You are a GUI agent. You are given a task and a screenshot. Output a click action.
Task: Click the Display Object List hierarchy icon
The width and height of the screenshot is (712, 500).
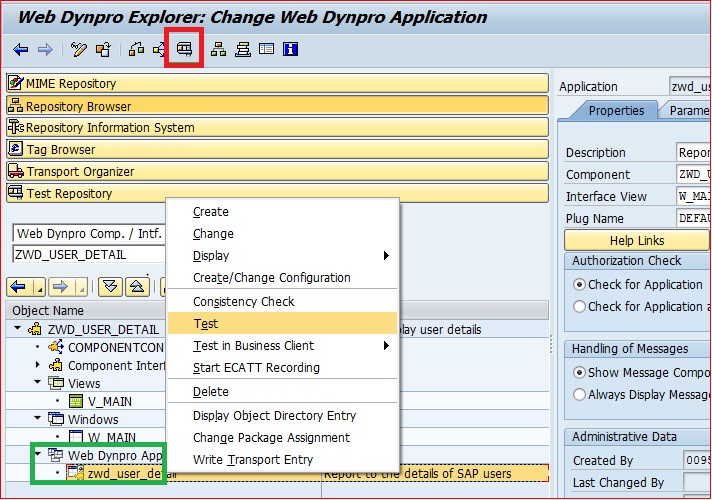218,49
